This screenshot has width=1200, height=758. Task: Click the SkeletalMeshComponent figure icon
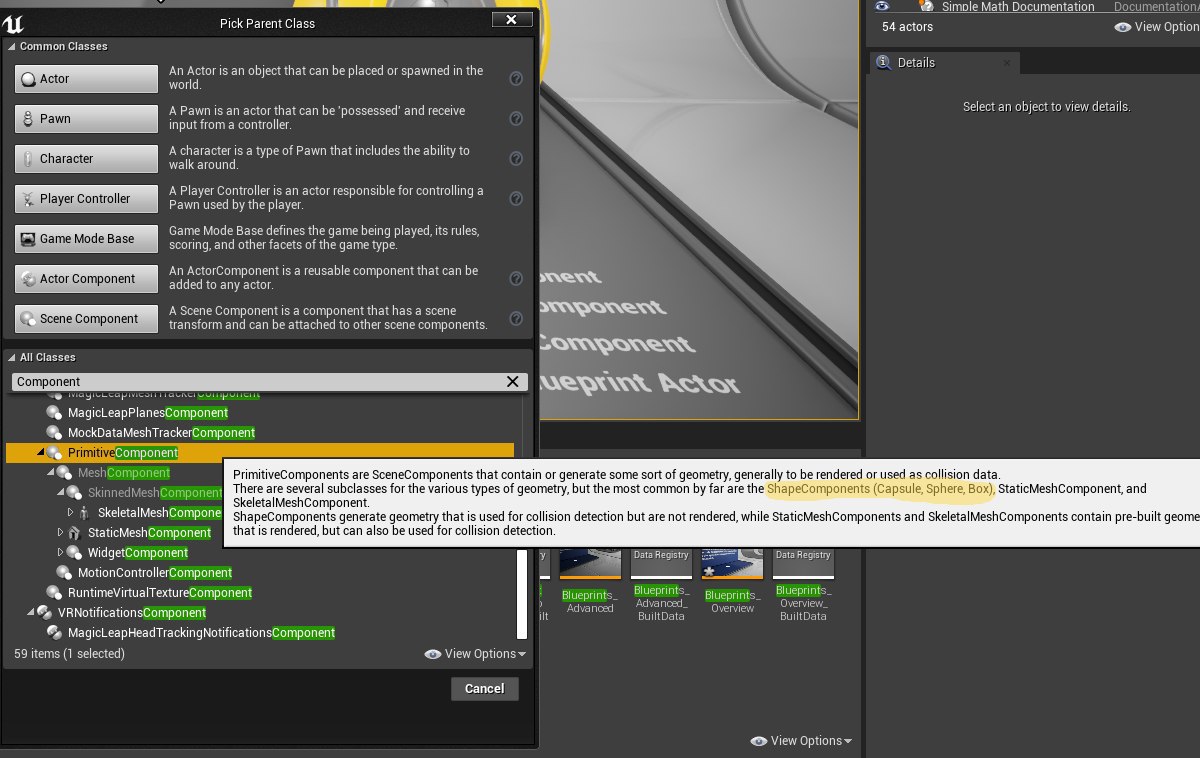(84, 513)
